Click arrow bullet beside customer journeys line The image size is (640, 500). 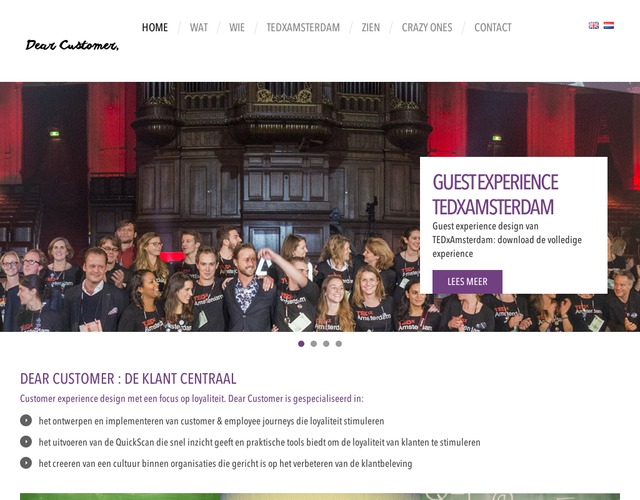tap(26, 420)
